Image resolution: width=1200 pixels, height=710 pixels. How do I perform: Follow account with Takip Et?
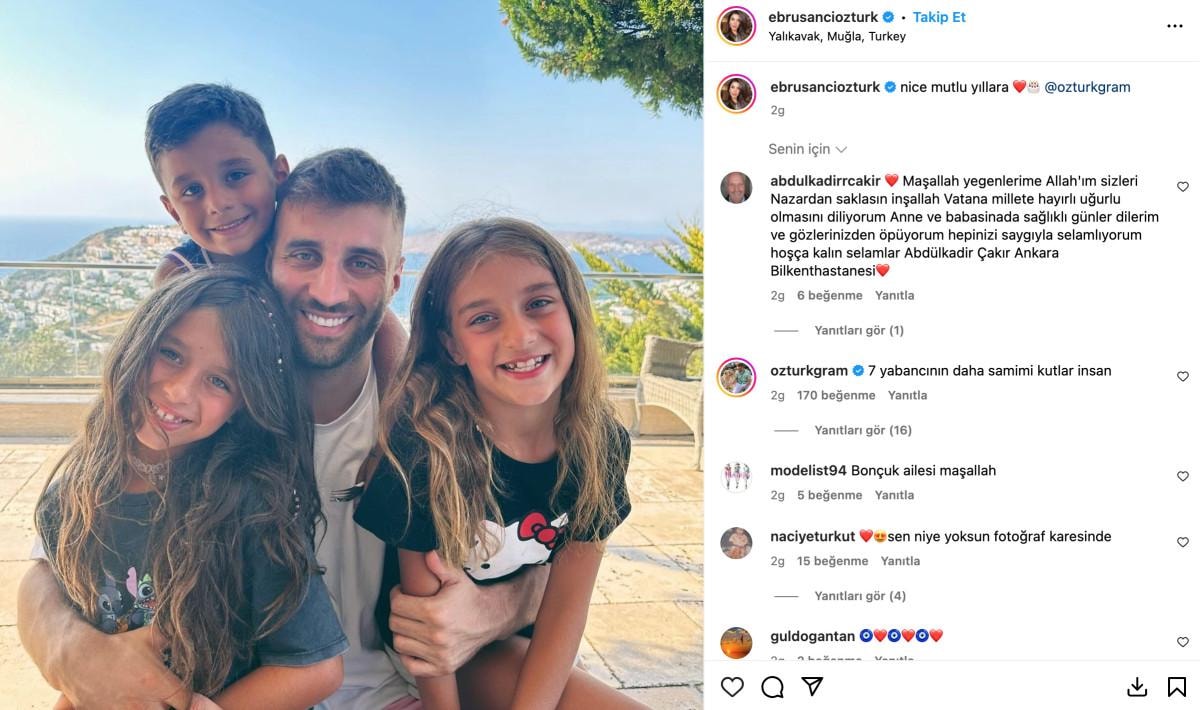coord(939,17)
